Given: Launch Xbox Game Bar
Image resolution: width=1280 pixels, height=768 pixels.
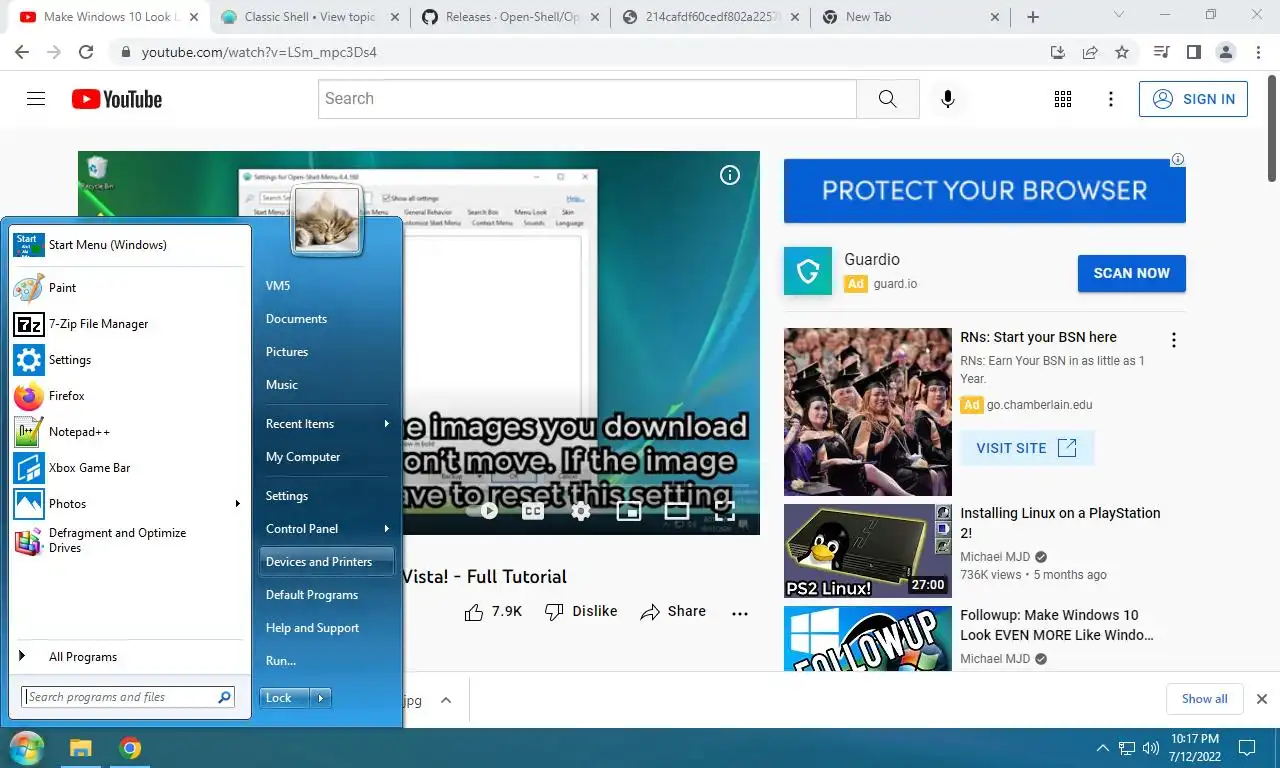Looking at the screenshot, I should click(x=128, y=468).
